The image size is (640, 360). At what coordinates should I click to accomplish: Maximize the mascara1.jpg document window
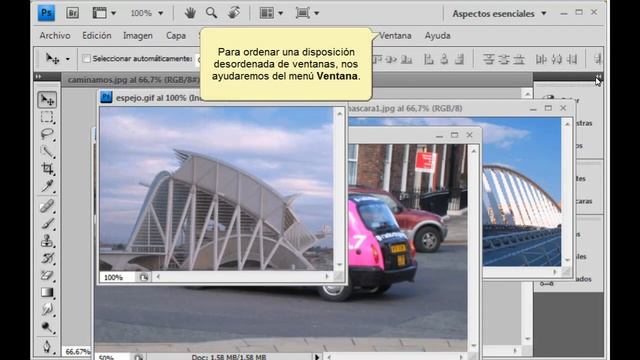(548, 108)
